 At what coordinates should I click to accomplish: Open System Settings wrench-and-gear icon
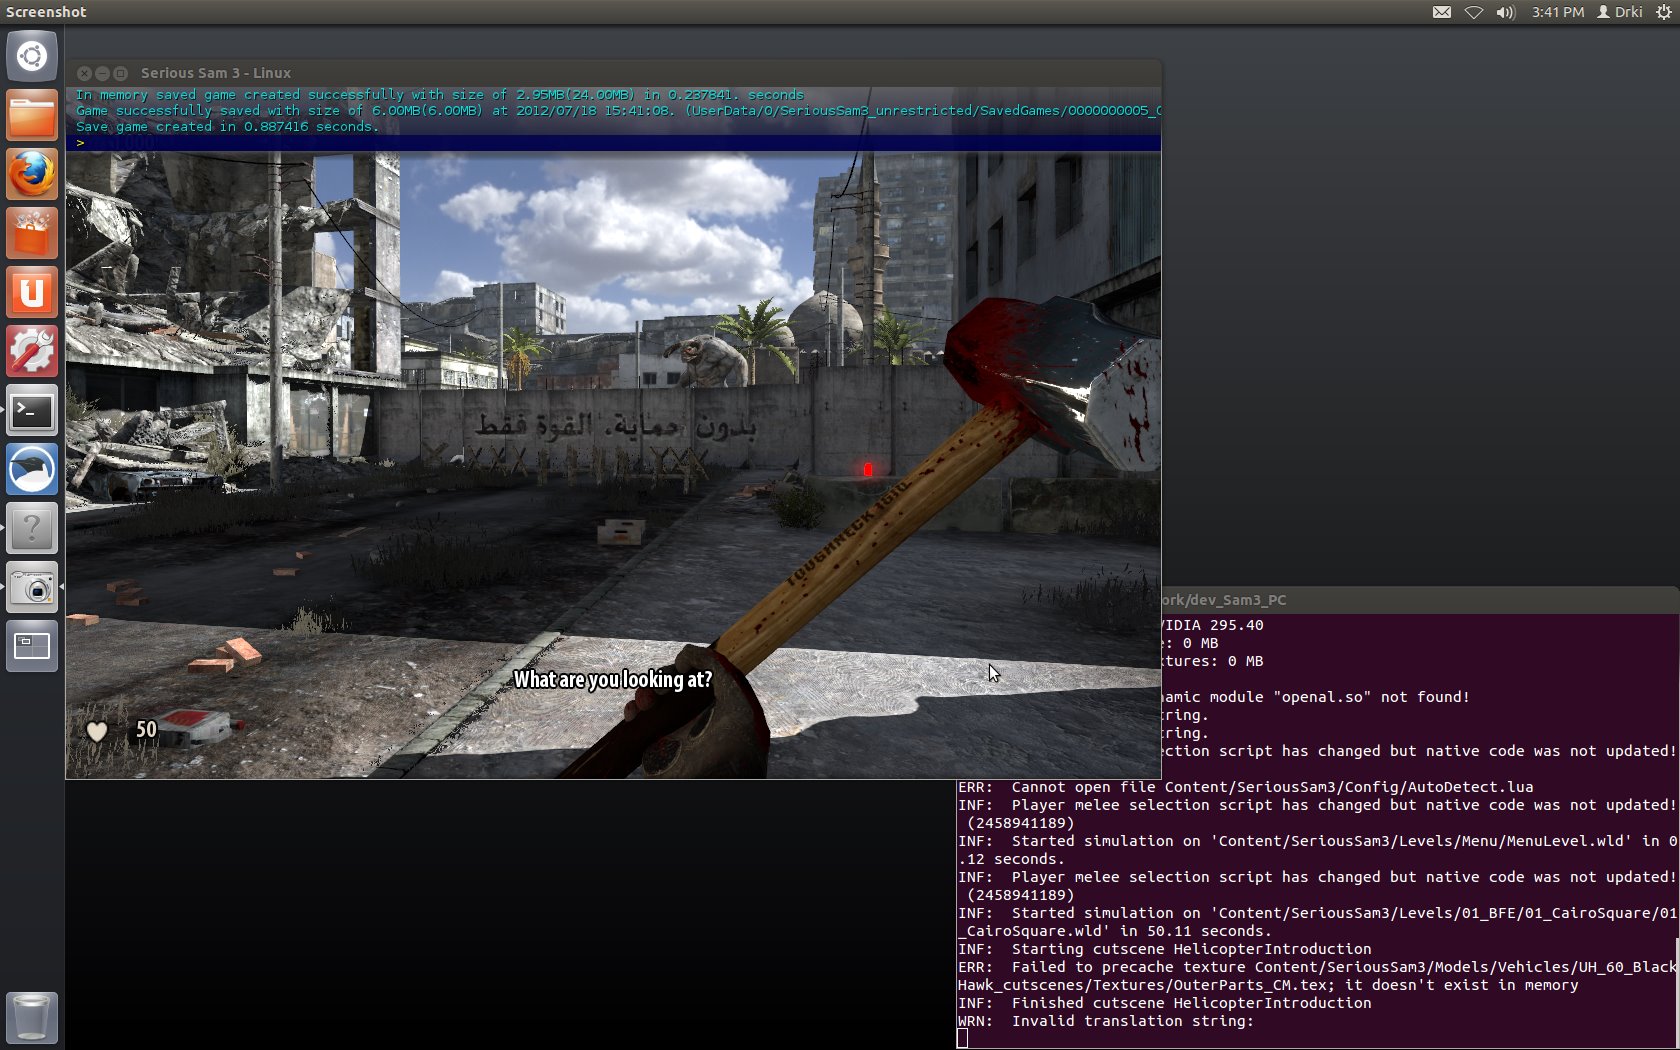(x=32, y=352)
